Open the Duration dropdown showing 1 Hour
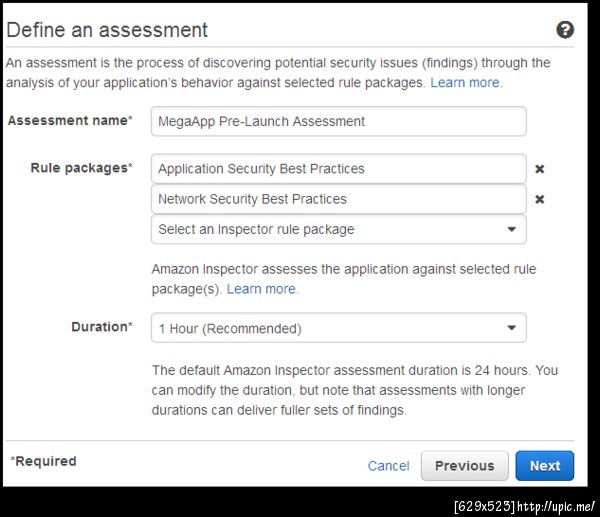600x517 pixels. coord(338,328)
